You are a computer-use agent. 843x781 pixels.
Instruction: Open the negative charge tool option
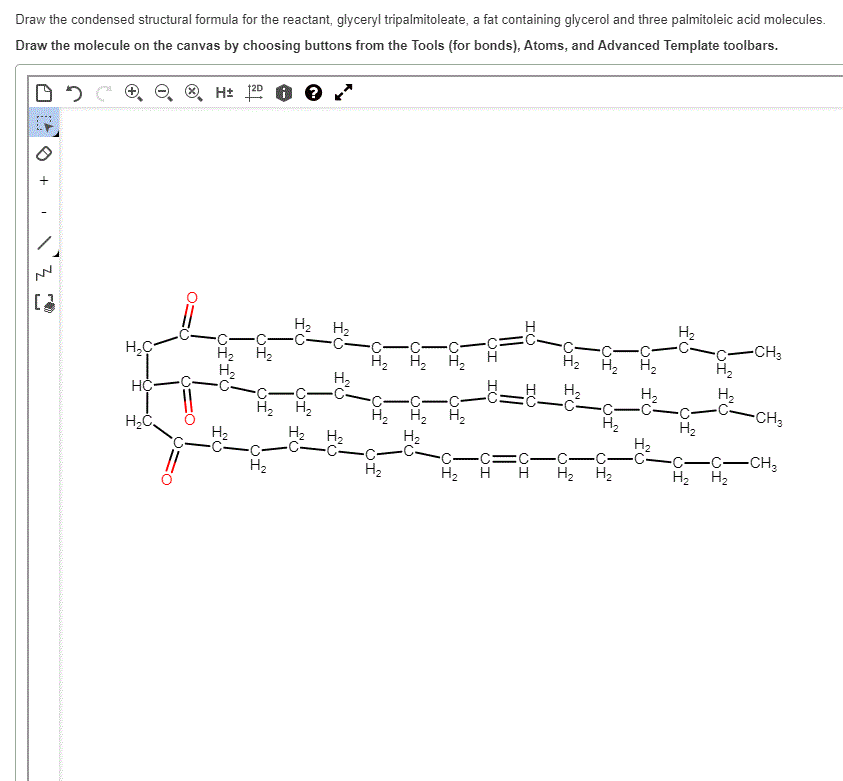pos(44,210)
